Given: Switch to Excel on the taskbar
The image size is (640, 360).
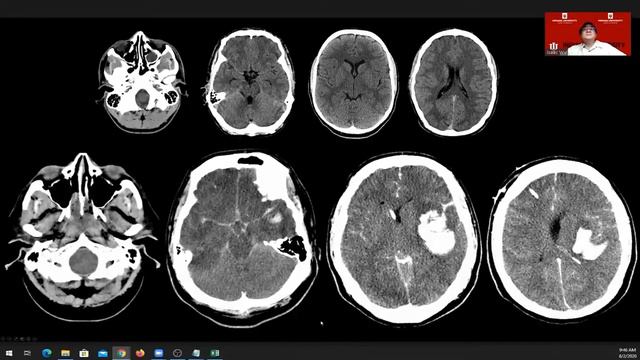Looking at the screenshot, I should click(215, 353).
